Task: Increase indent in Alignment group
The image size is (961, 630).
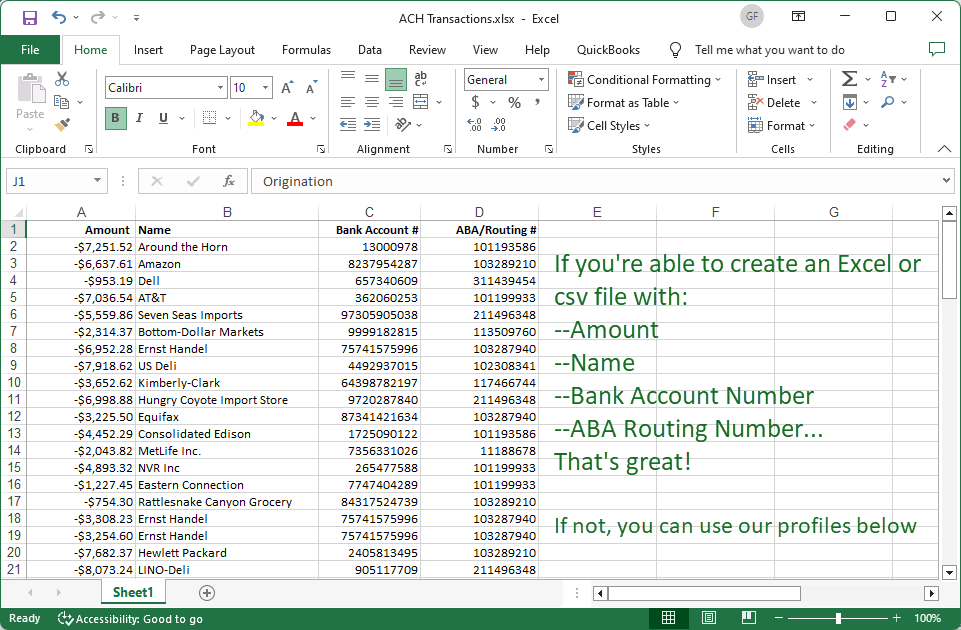Action: click(x=372, y=124)
